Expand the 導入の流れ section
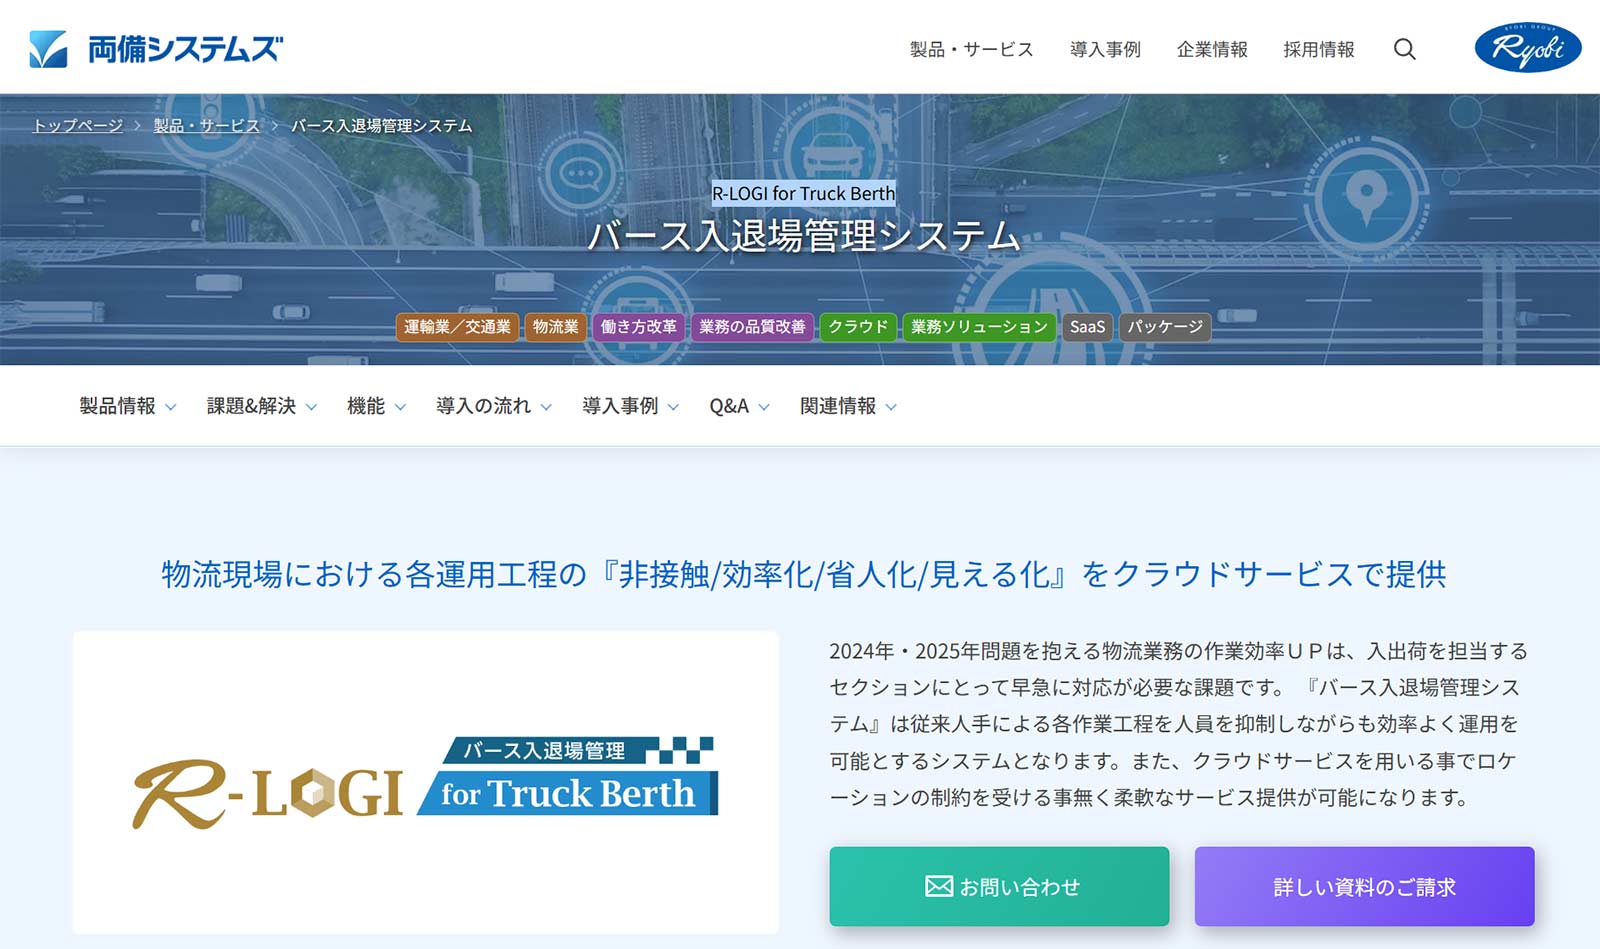Viewport: 1600px width, 949px height. [x=484, y=405]
